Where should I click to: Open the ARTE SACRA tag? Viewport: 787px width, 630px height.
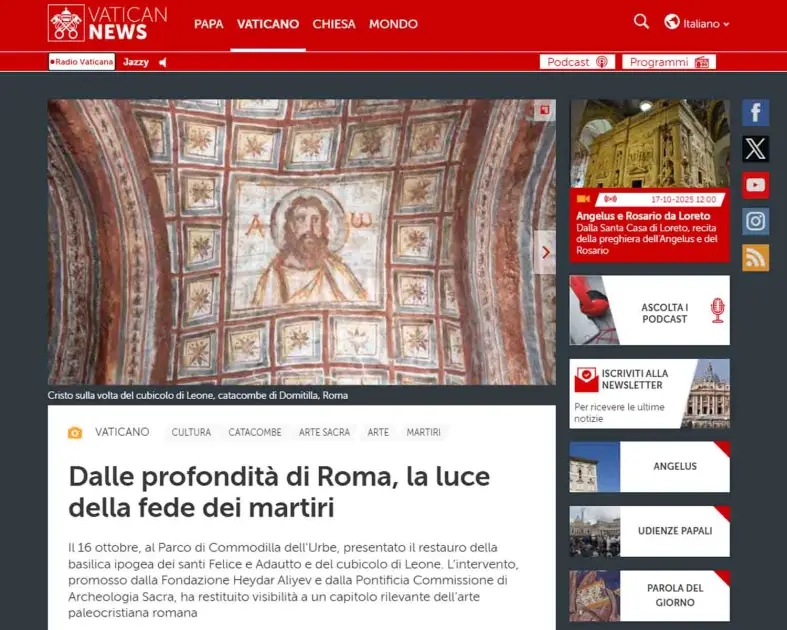point(324,433)
